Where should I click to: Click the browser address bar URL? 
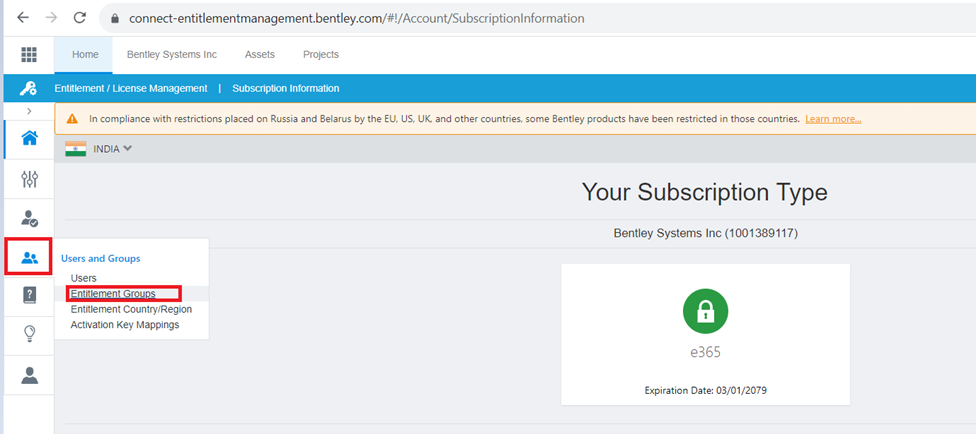(357, 18)
